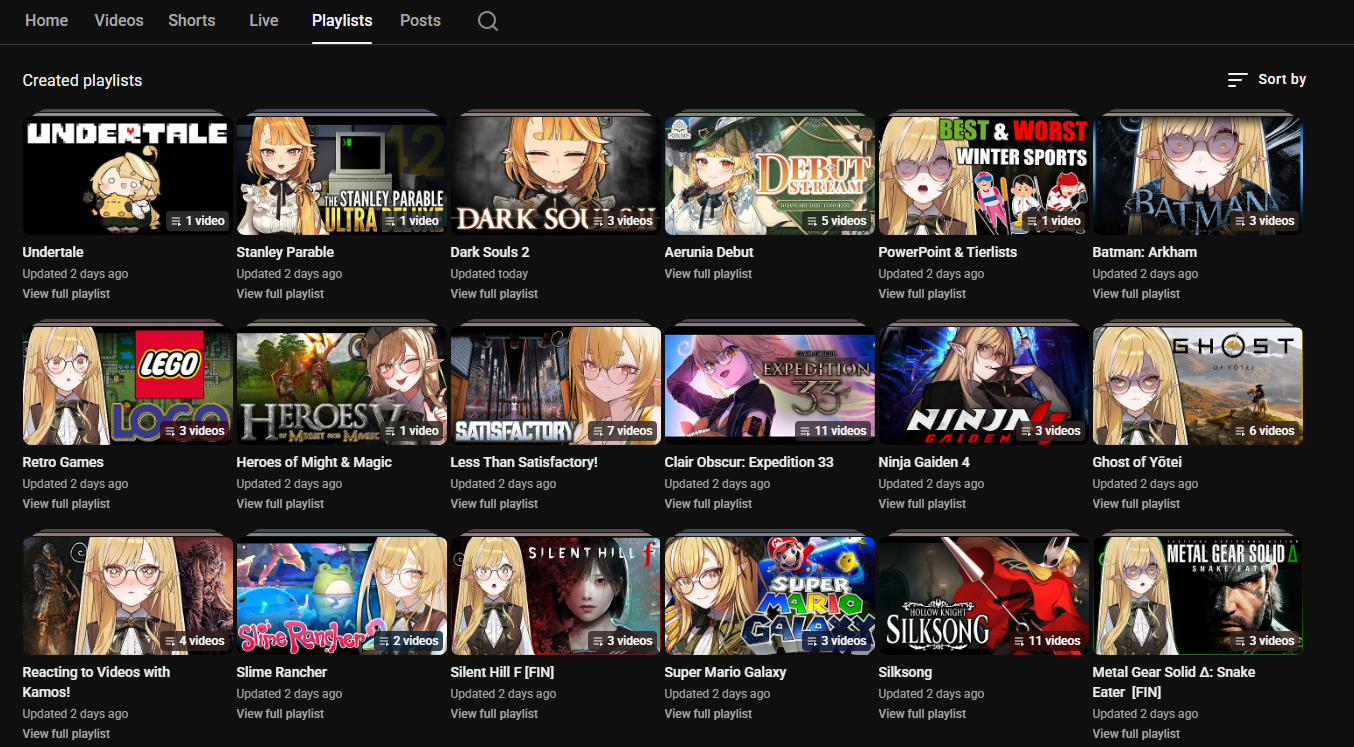View full playlist for Super Mario Galaxy
Viewport: 1354px width, 747px height.
coord(708,714)
